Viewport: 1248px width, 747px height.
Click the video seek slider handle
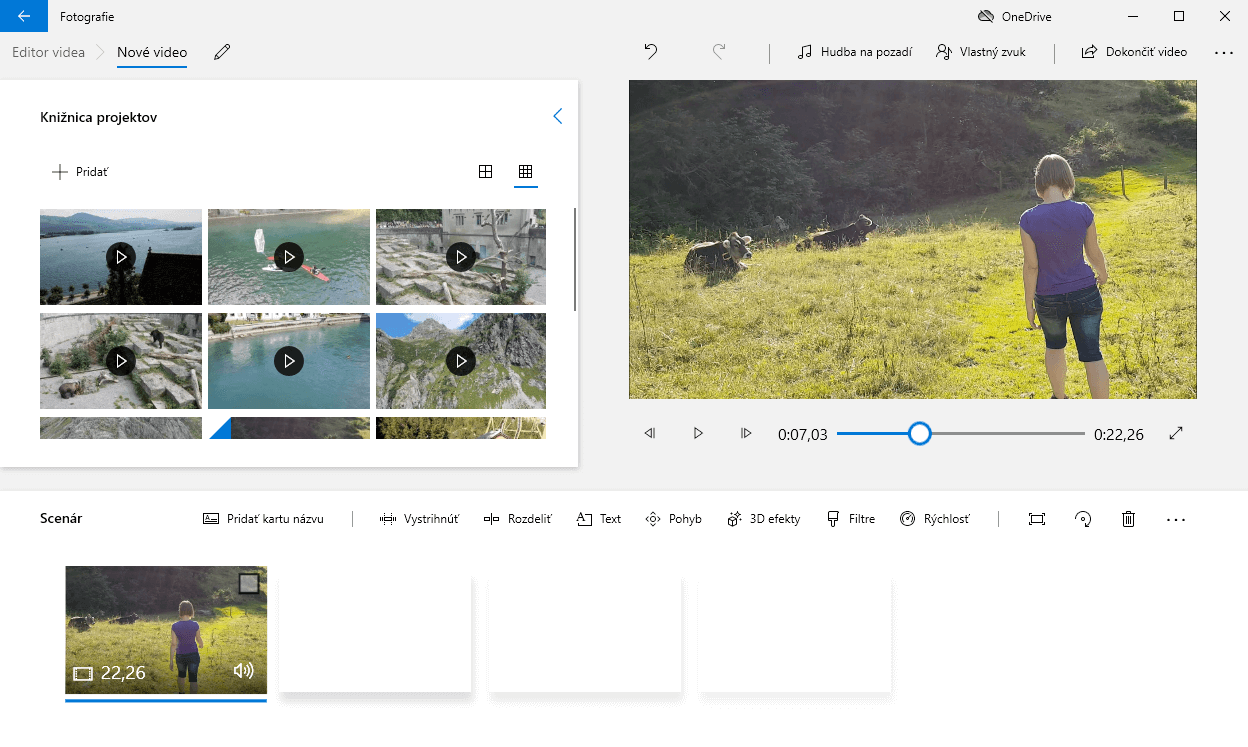coord(919,434)
